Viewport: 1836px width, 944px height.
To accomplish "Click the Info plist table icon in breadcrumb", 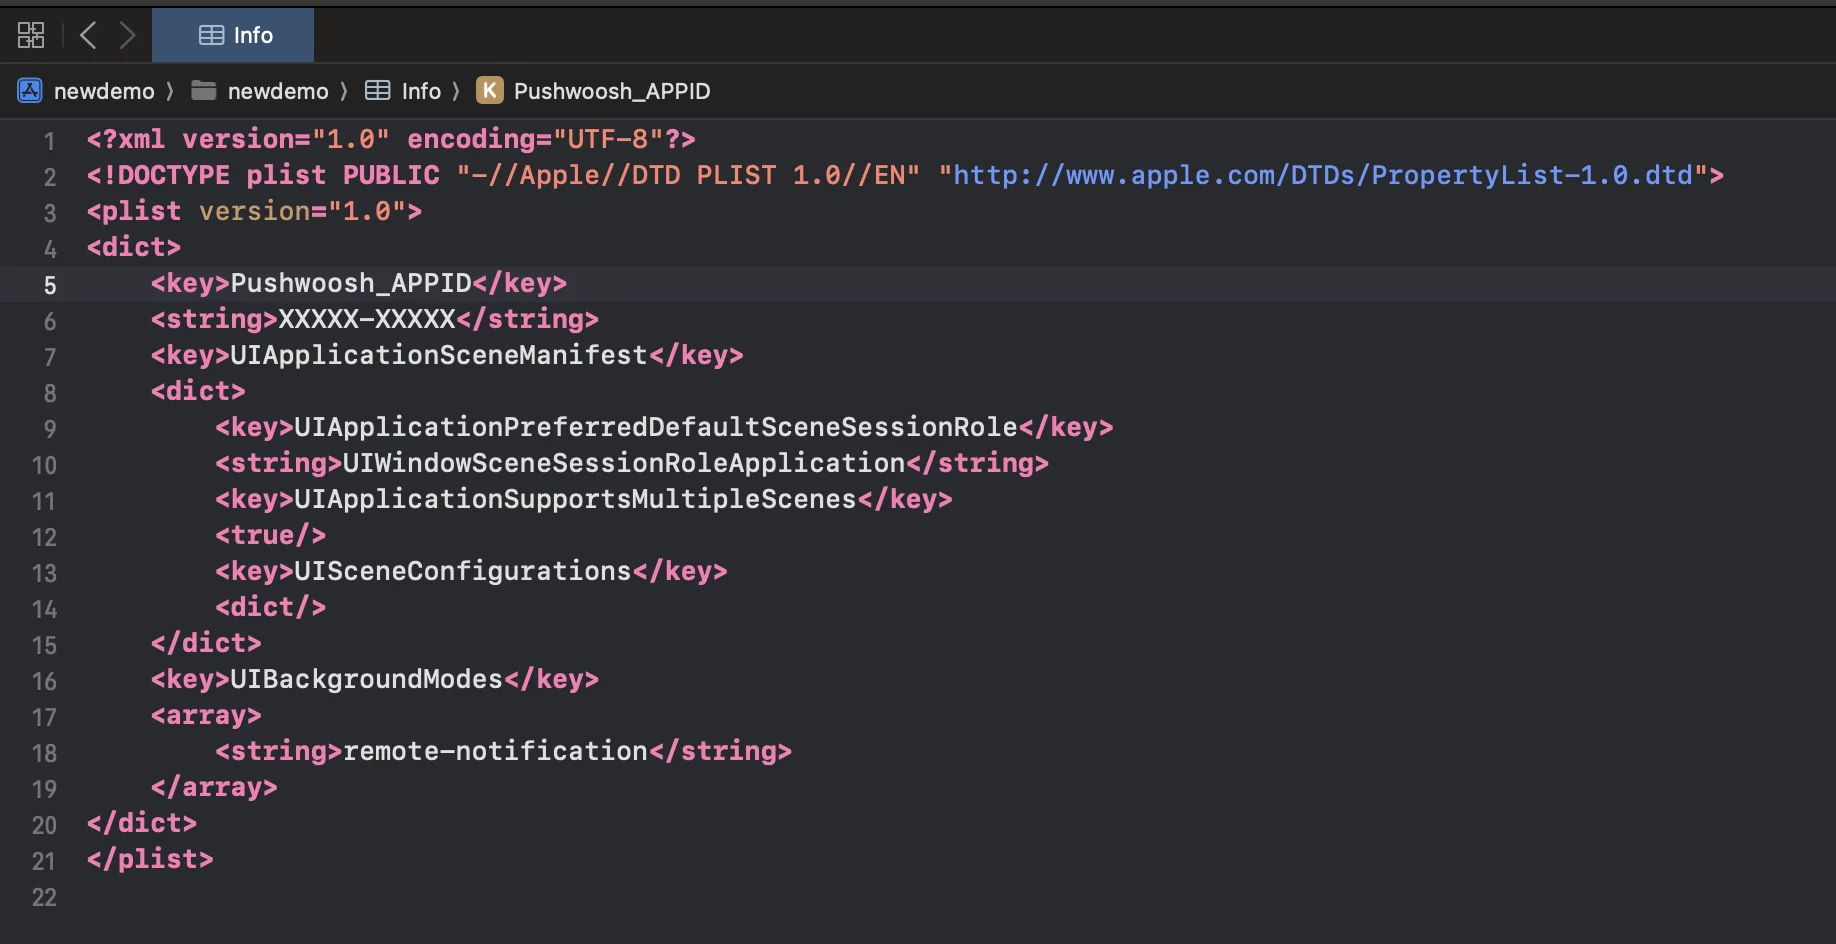I will click(377, 91).
